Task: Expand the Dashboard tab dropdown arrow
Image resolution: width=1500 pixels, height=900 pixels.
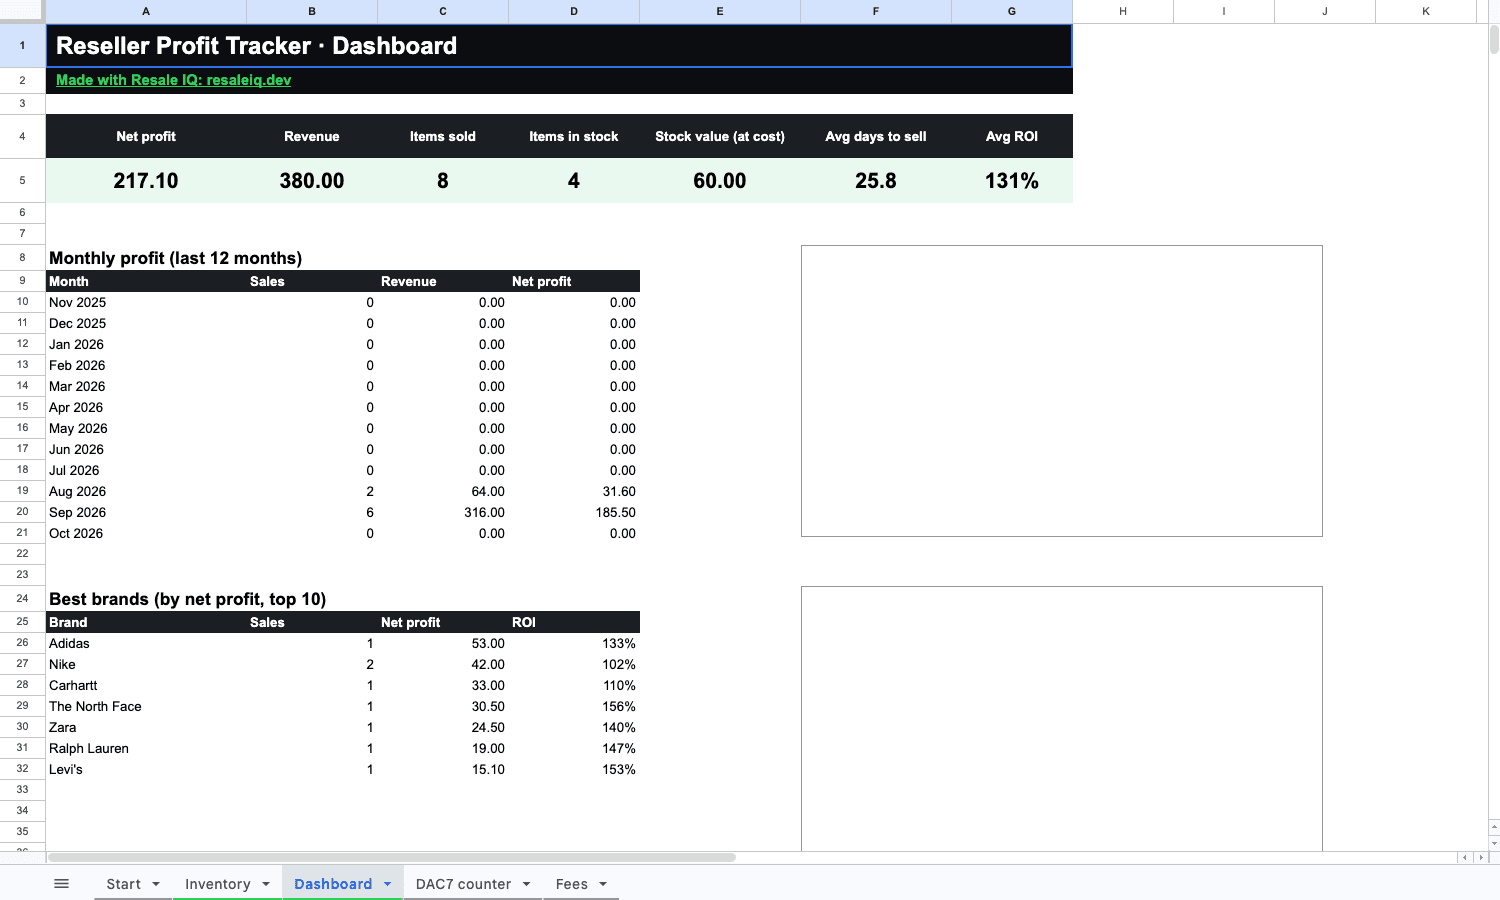Action: tap(388, 884)
